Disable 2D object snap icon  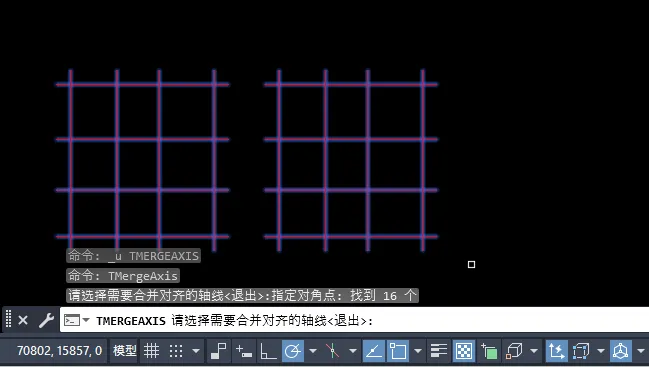pyautogui.click(x=398, y=351)
